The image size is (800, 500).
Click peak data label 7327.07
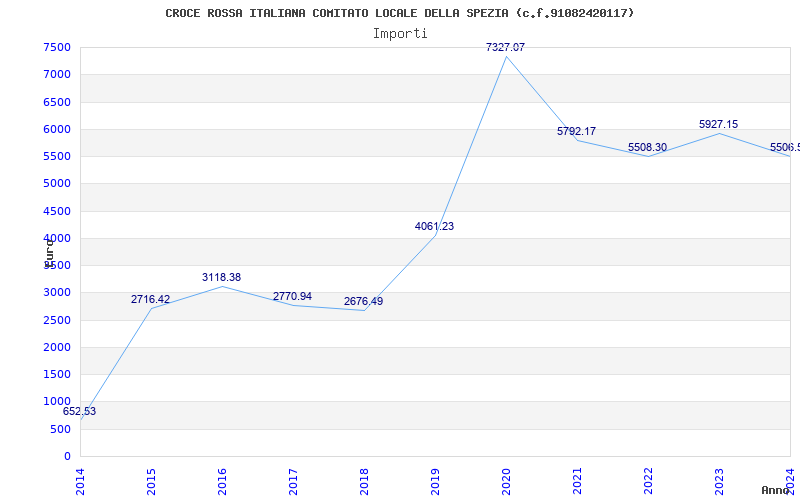tap(505, 47)
